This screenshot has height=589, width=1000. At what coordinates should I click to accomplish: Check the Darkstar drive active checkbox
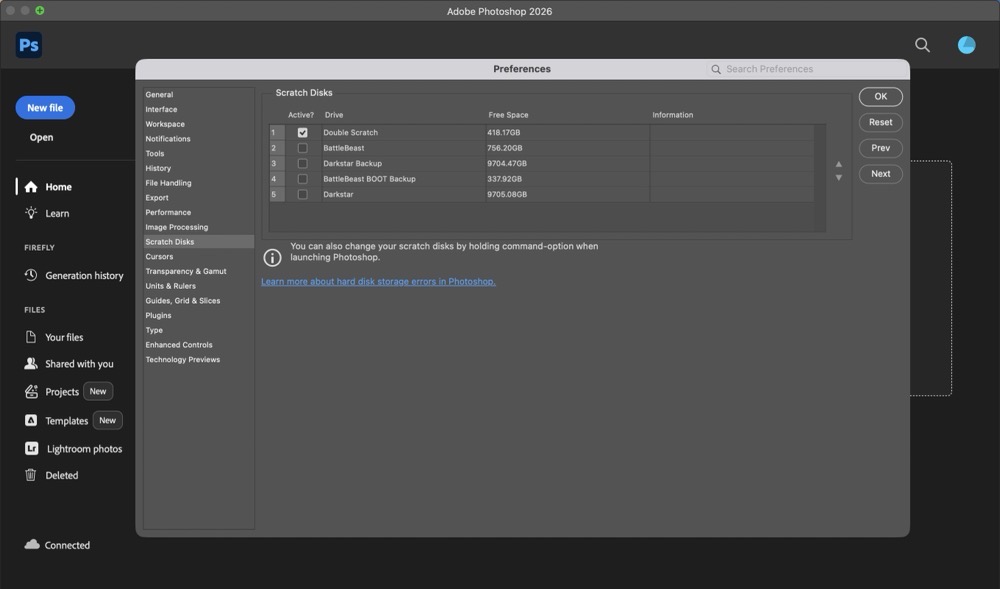point(302,194)
